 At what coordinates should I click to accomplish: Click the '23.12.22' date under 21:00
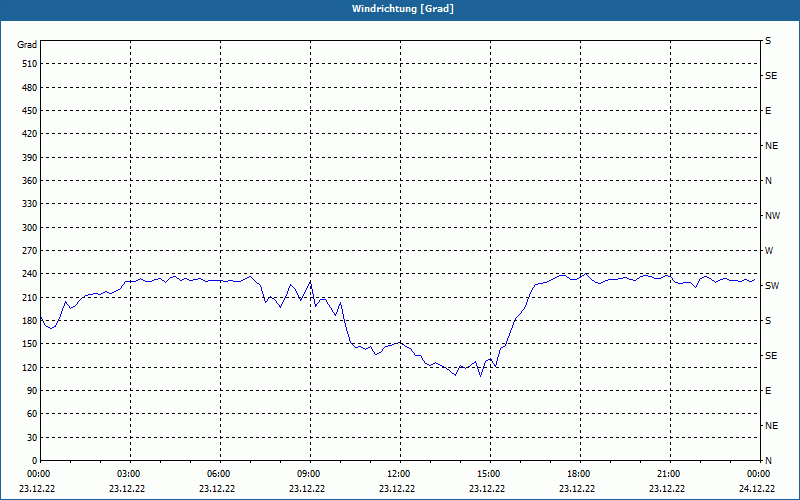pos(667,489)
